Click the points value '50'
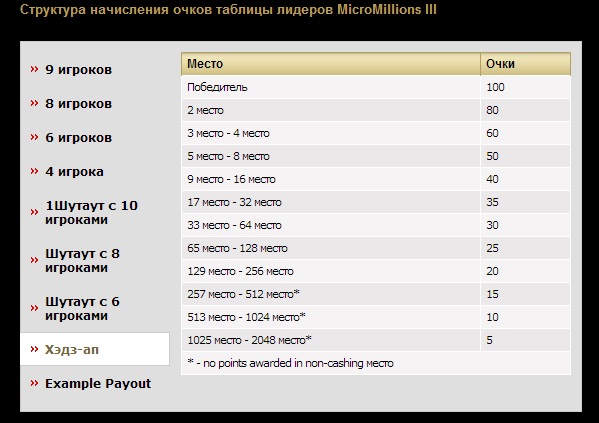 492,156
